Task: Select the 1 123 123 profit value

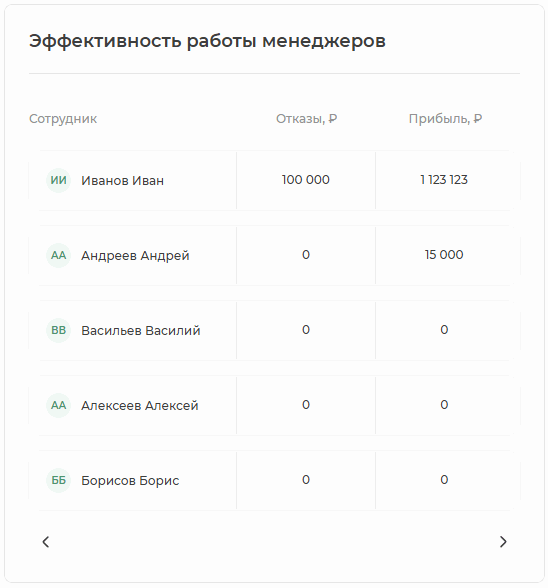Action: coord(444,180)
